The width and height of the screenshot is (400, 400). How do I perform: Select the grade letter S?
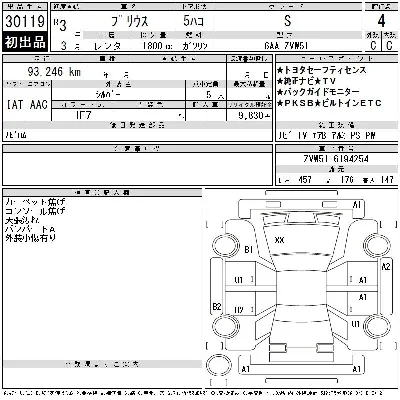click(288, 21)
